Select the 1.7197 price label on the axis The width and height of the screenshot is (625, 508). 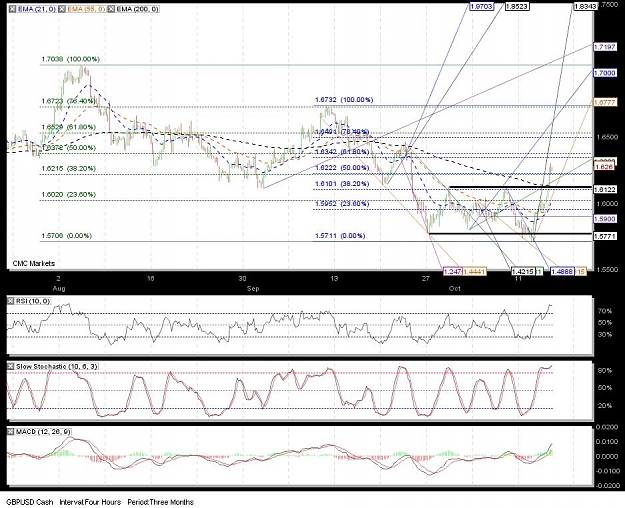point(605,47)
